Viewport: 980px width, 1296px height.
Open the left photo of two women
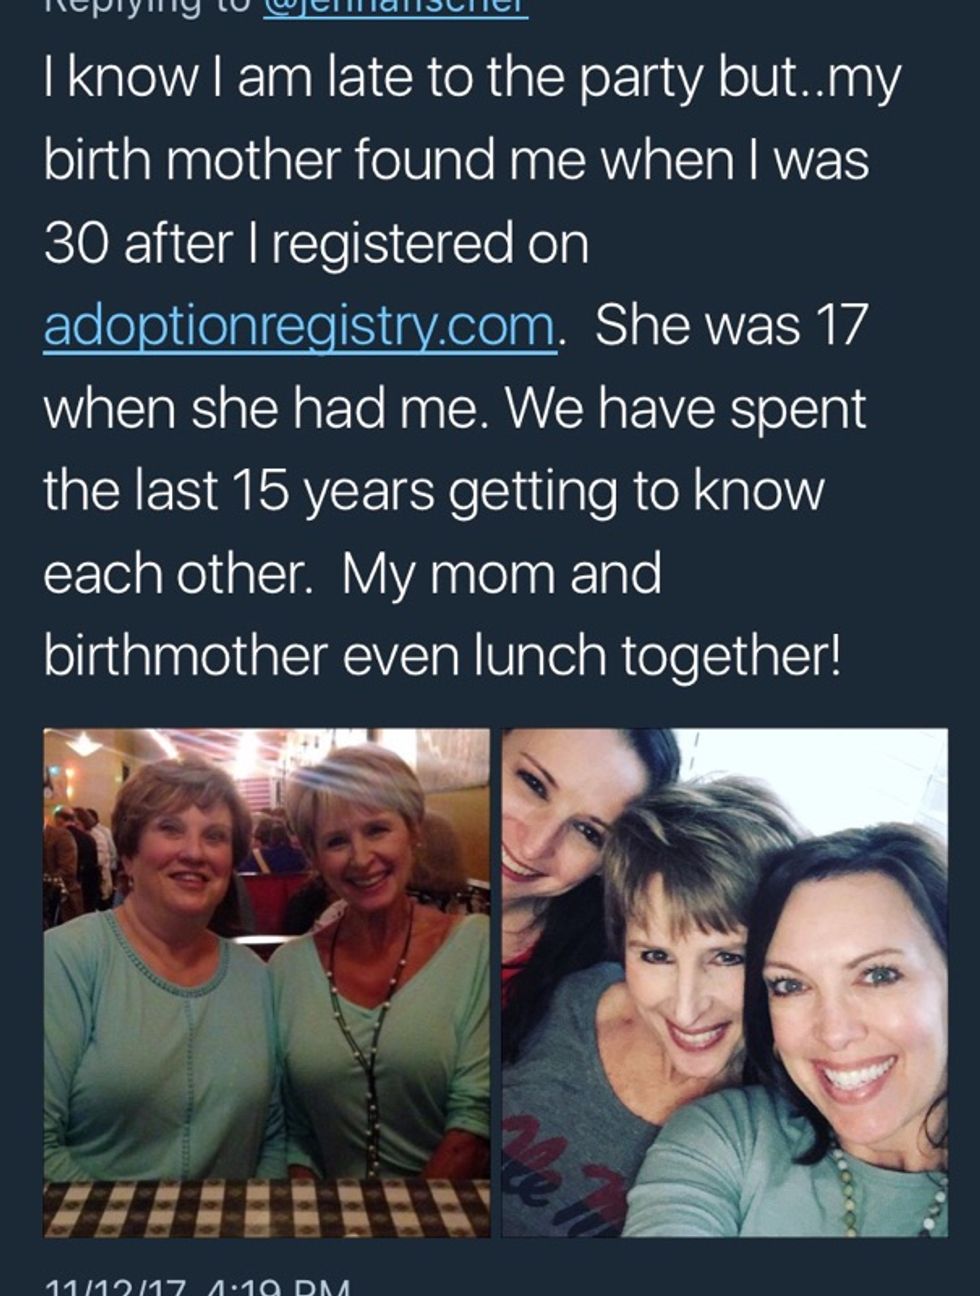(x=267, y=982)
